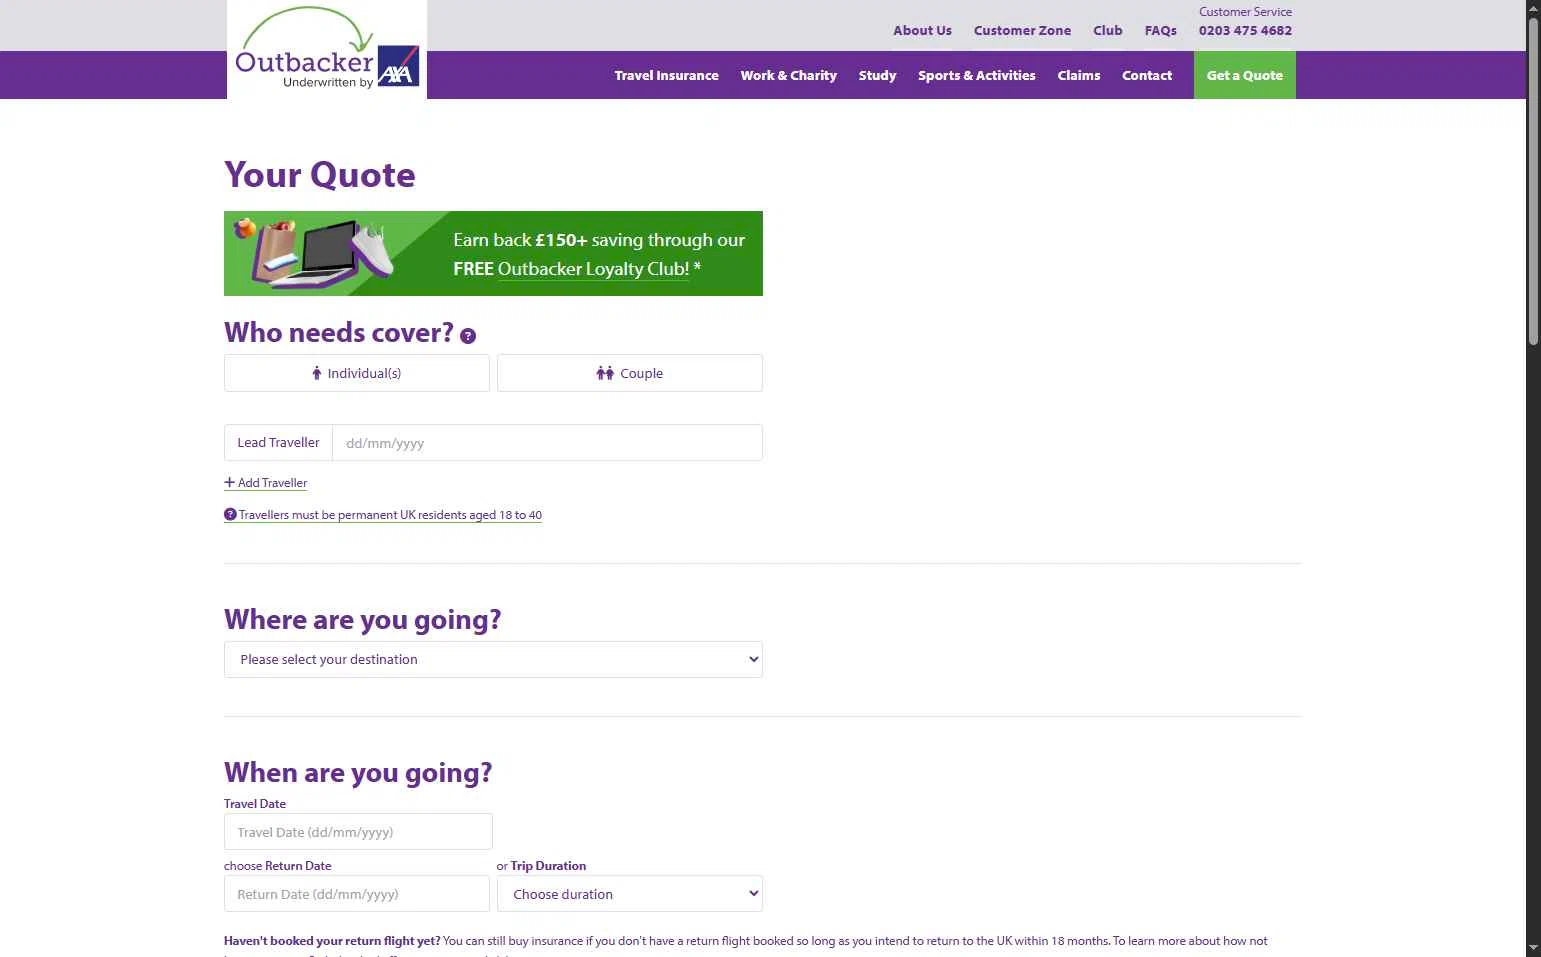Click the Travel Date input field
1541x957 pixels.
tap(358, 832)
